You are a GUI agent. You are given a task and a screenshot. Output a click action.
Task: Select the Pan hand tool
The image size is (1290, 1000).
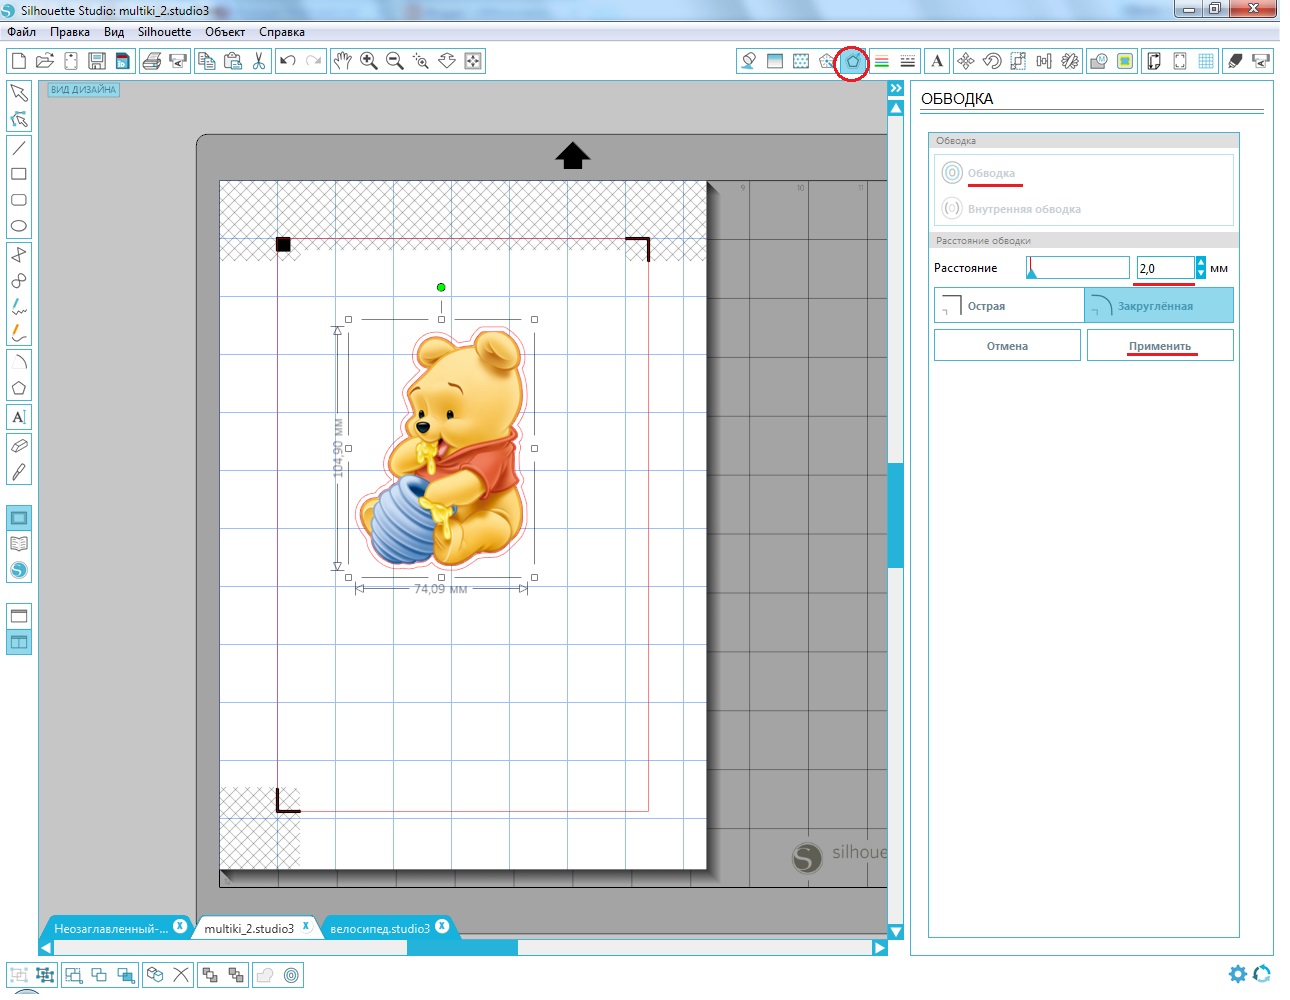[343, 61]
